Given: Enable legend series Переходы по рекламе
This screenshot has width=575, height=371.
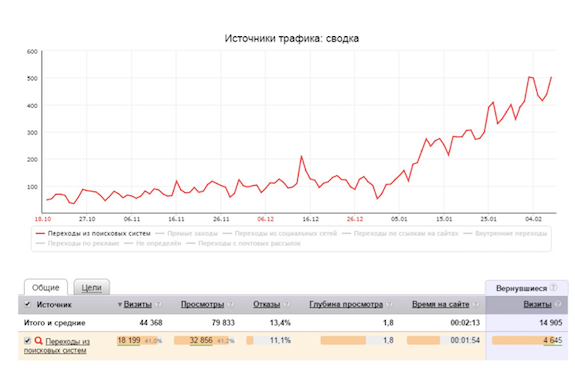Looking at the screenshot, I should 77,243.
